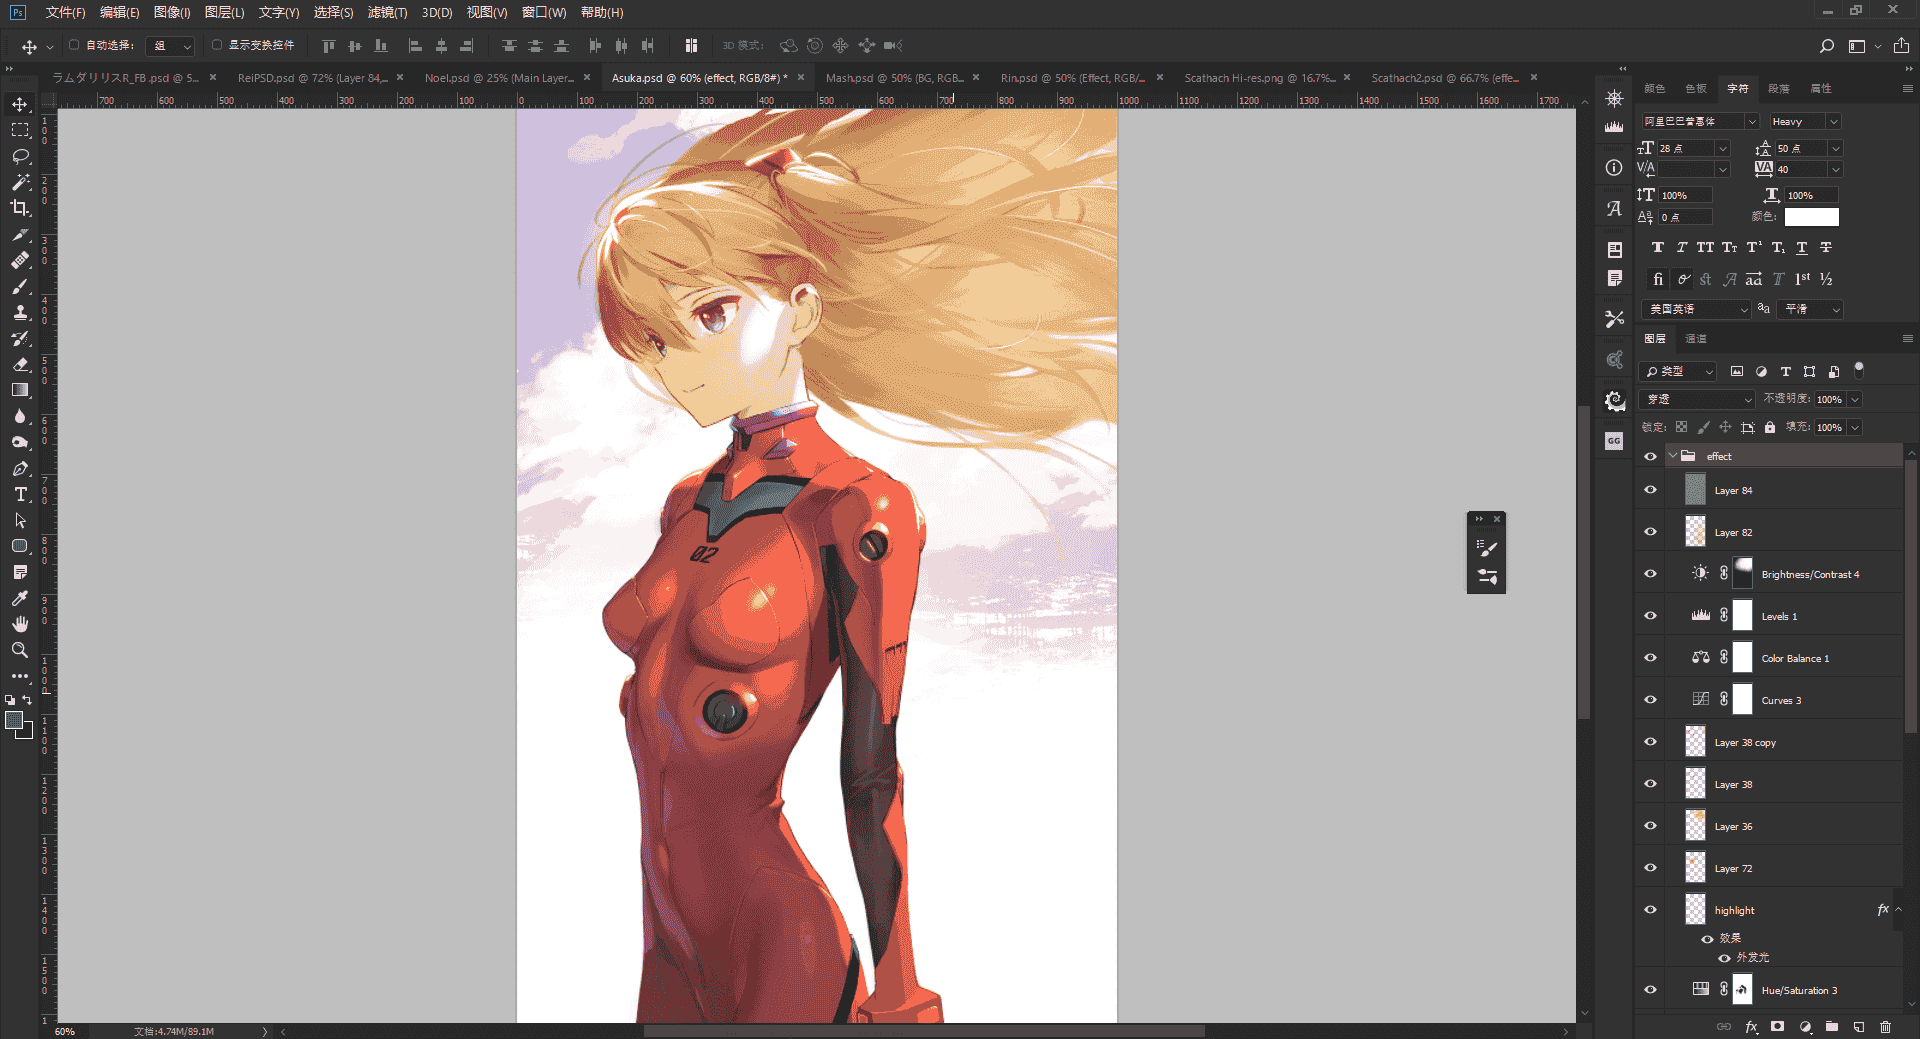
Task: Select the Brush tool
Action: click(x=20, y=286)
